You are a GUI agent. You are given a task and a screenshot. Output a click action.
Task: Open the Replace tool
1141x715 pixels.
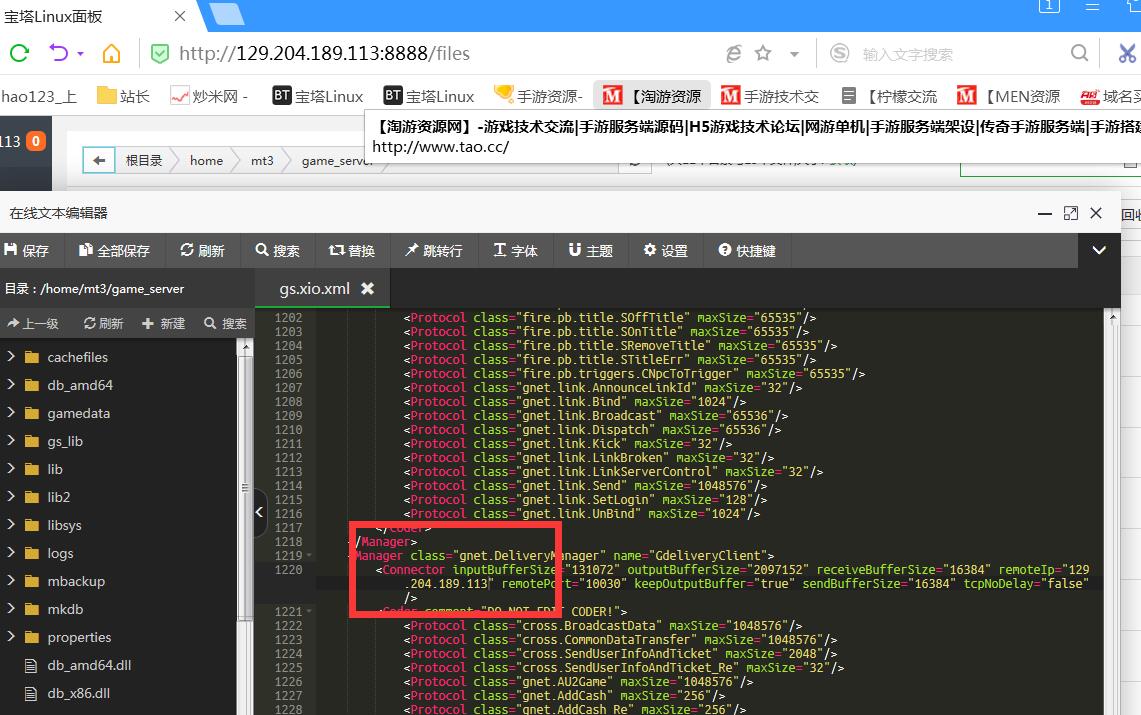coord(351,250)
